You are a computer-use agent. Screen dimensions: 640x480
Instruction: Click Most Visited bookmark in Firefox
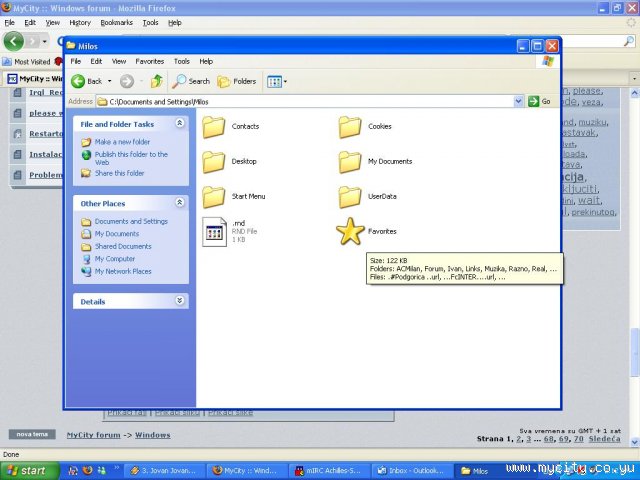click(x=27, y=62)
